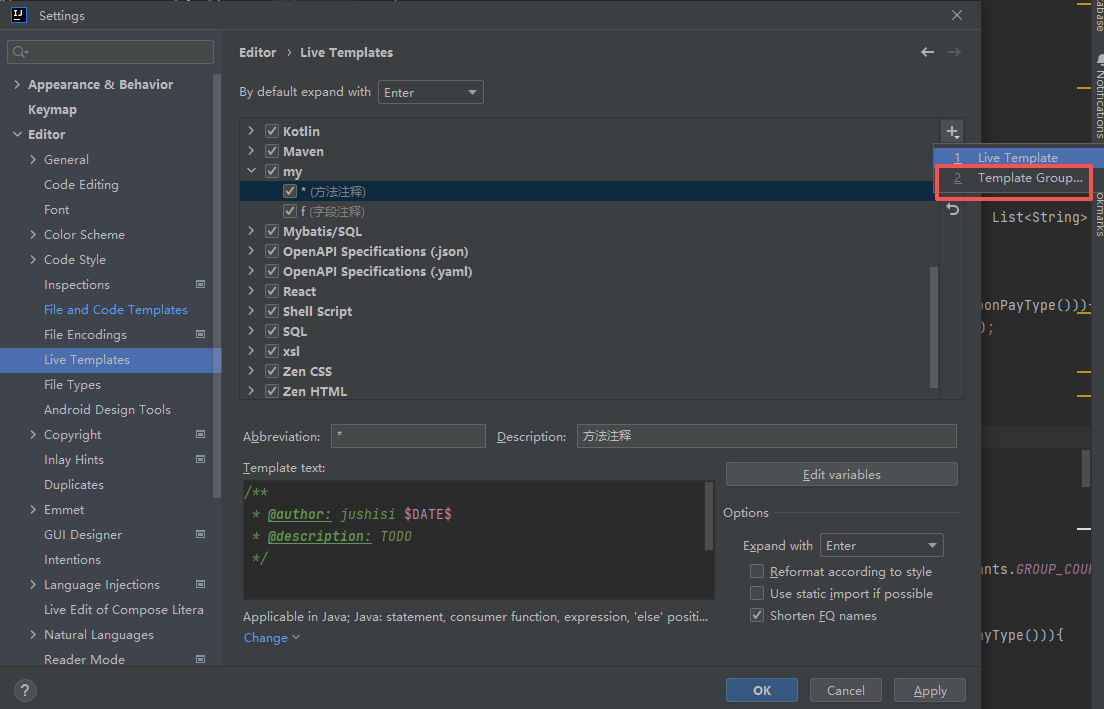Uncheck the f (字段注释) template checkbox
The width and height of the screenshot is (1104, 709).
click(289, 211)
